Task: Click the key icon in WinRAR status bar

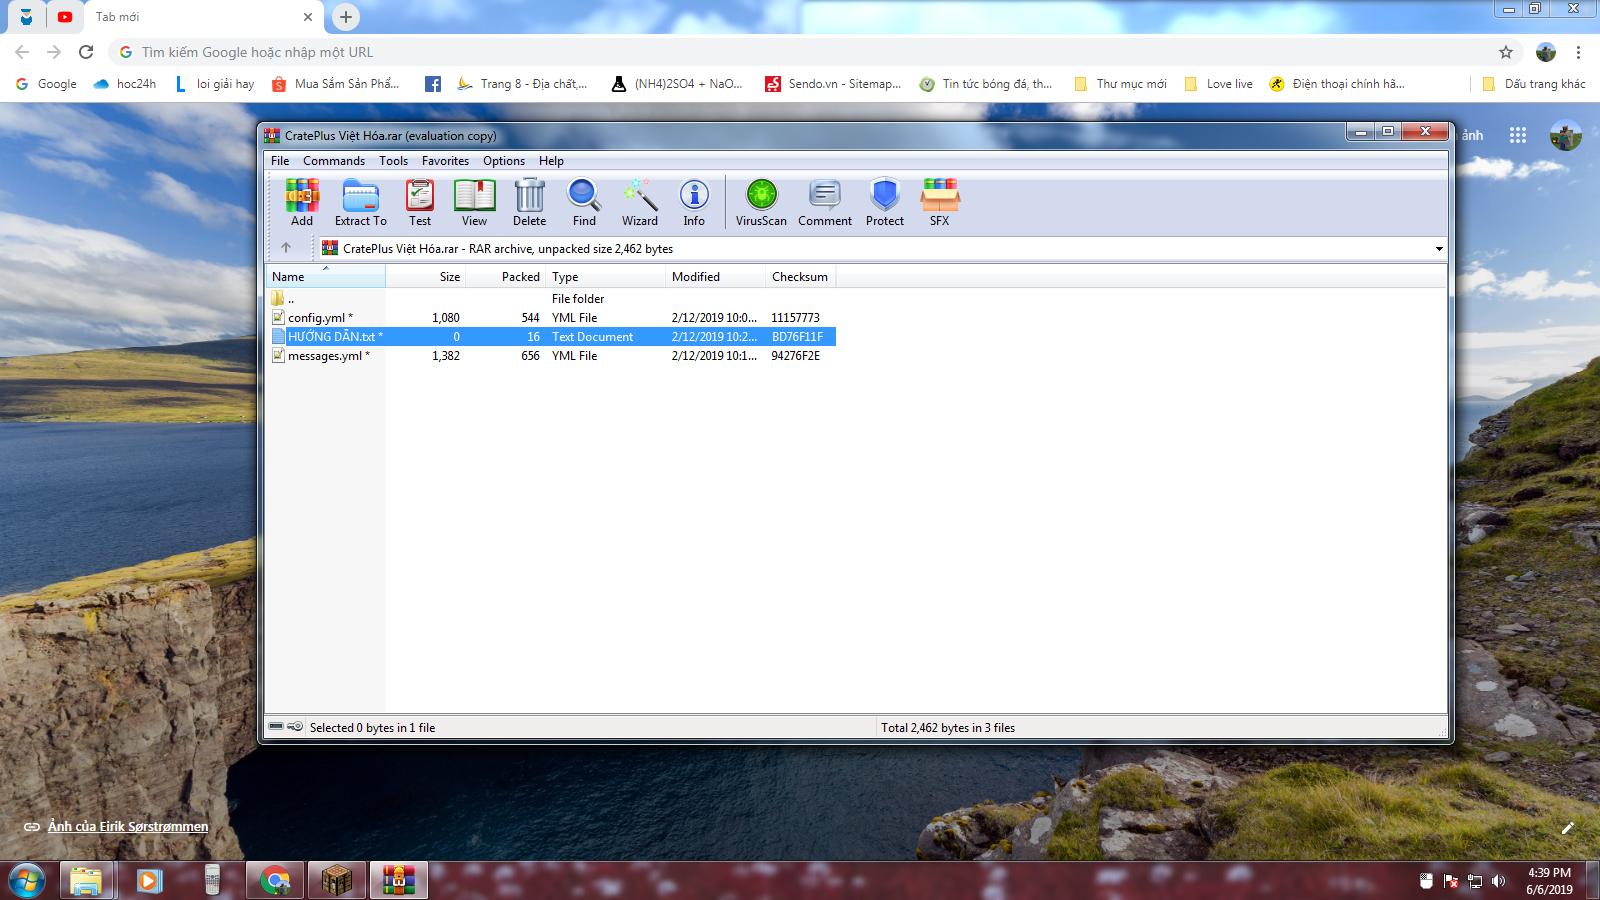Action: pos(295,727)
